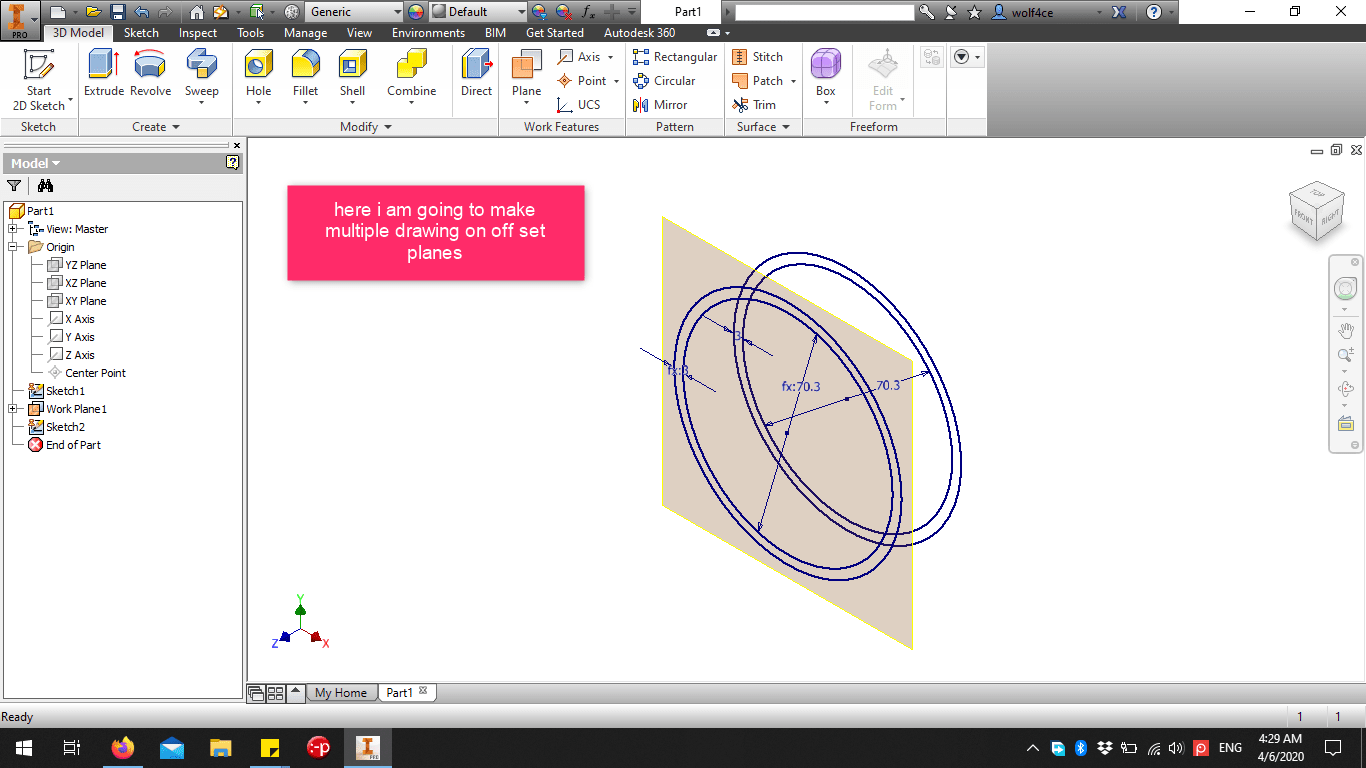Viewport: 1366px width, 768px height.
Task: Switch to the Sketch ribbon tab
Action: click(x=141, y=33)
